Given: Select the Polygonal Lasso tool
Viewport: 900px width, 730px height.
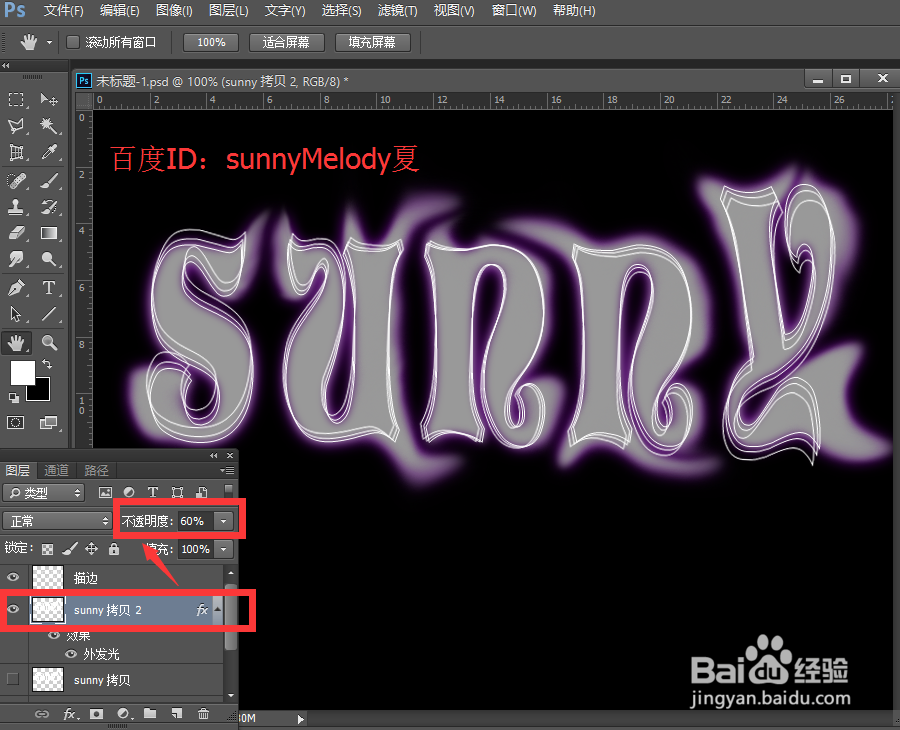Looking at the screenshot, I should click(16, 126).
